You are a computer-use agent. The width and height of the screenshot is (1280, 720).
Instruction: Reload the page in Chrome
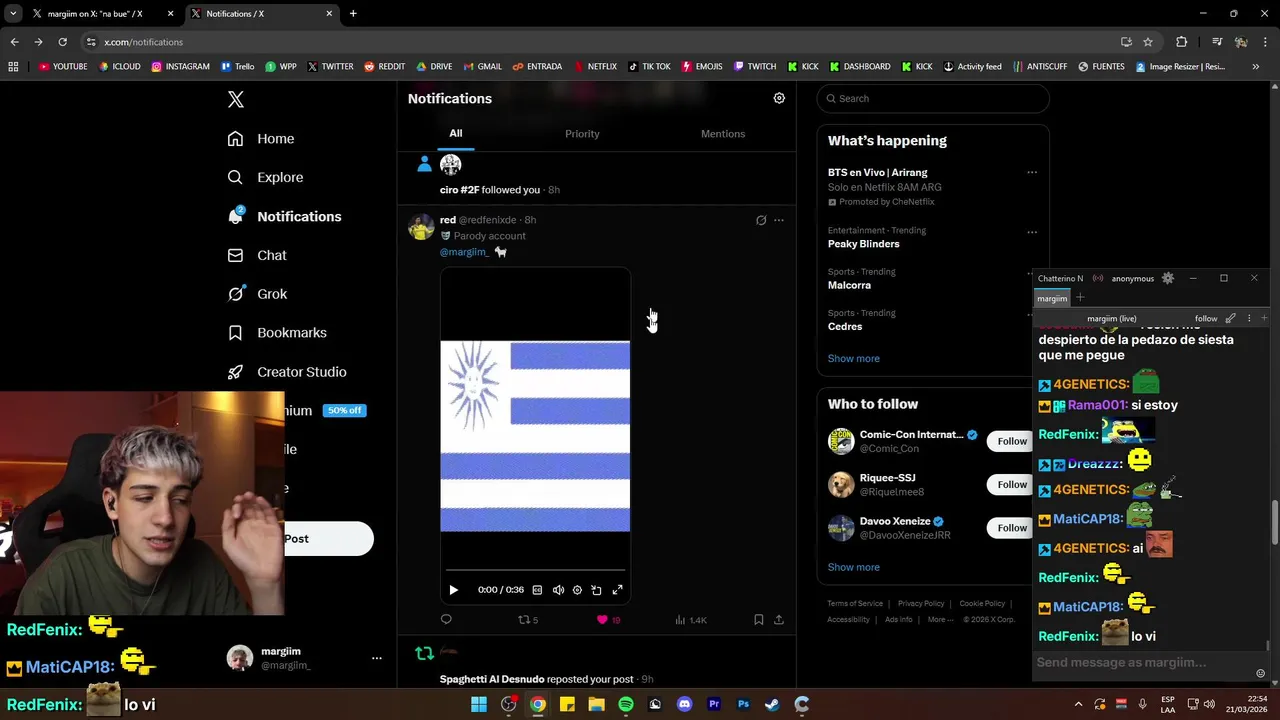[x=62, y=42]
